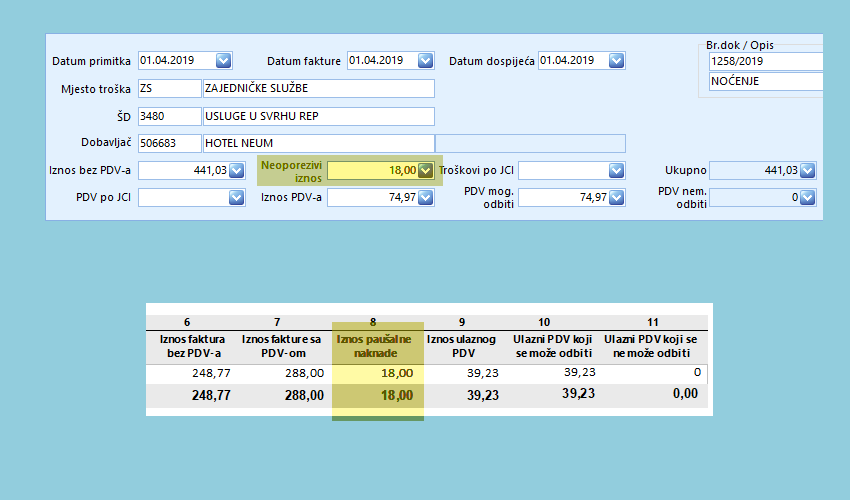This screenshot has width=850, height=500.
Task: Expand the Iznos PDV-a dropdown arrow
Action: (426, 197)
